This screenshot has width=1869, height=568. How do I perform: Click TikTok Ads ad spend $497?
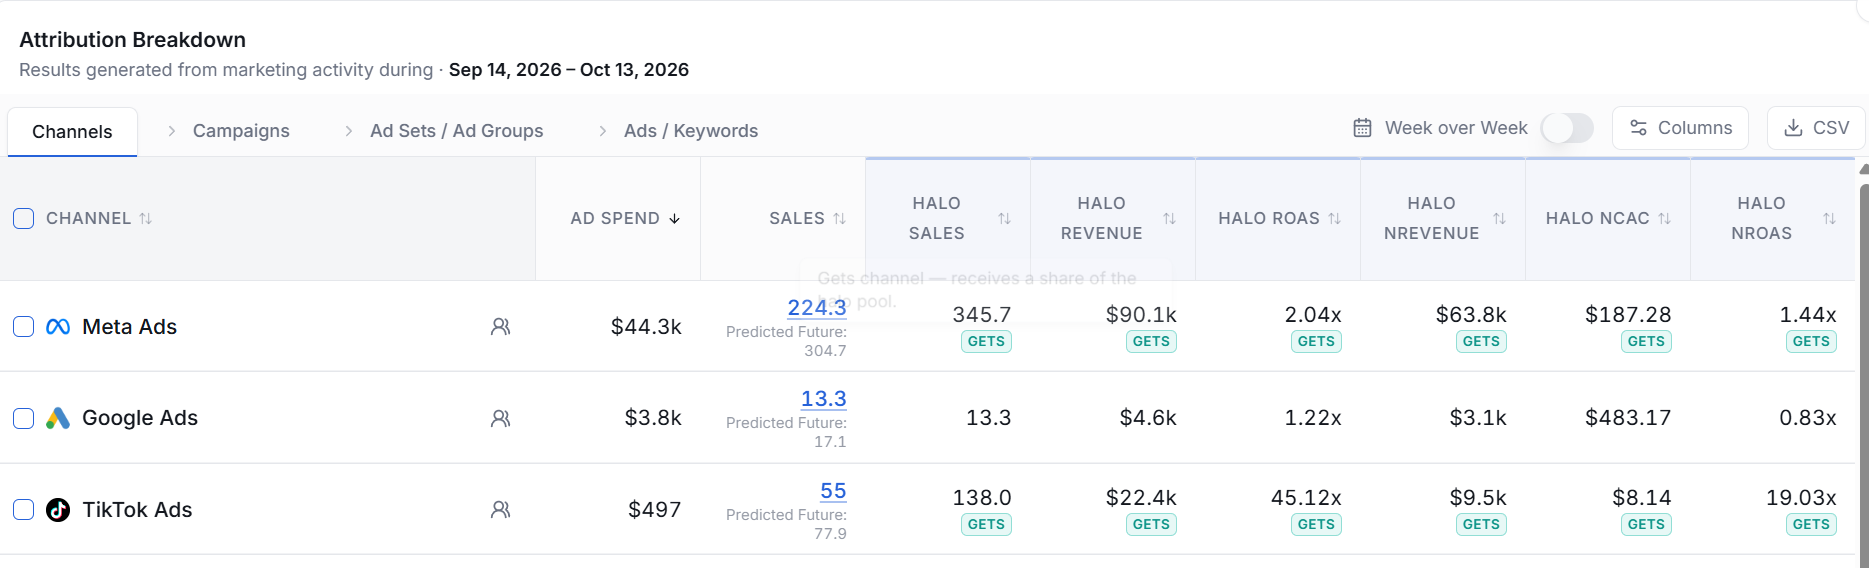(x=654, y=510)
